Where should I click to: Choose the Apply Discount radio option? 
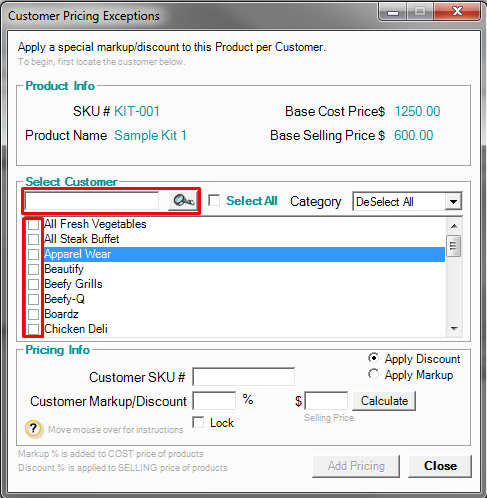[373, 358]
